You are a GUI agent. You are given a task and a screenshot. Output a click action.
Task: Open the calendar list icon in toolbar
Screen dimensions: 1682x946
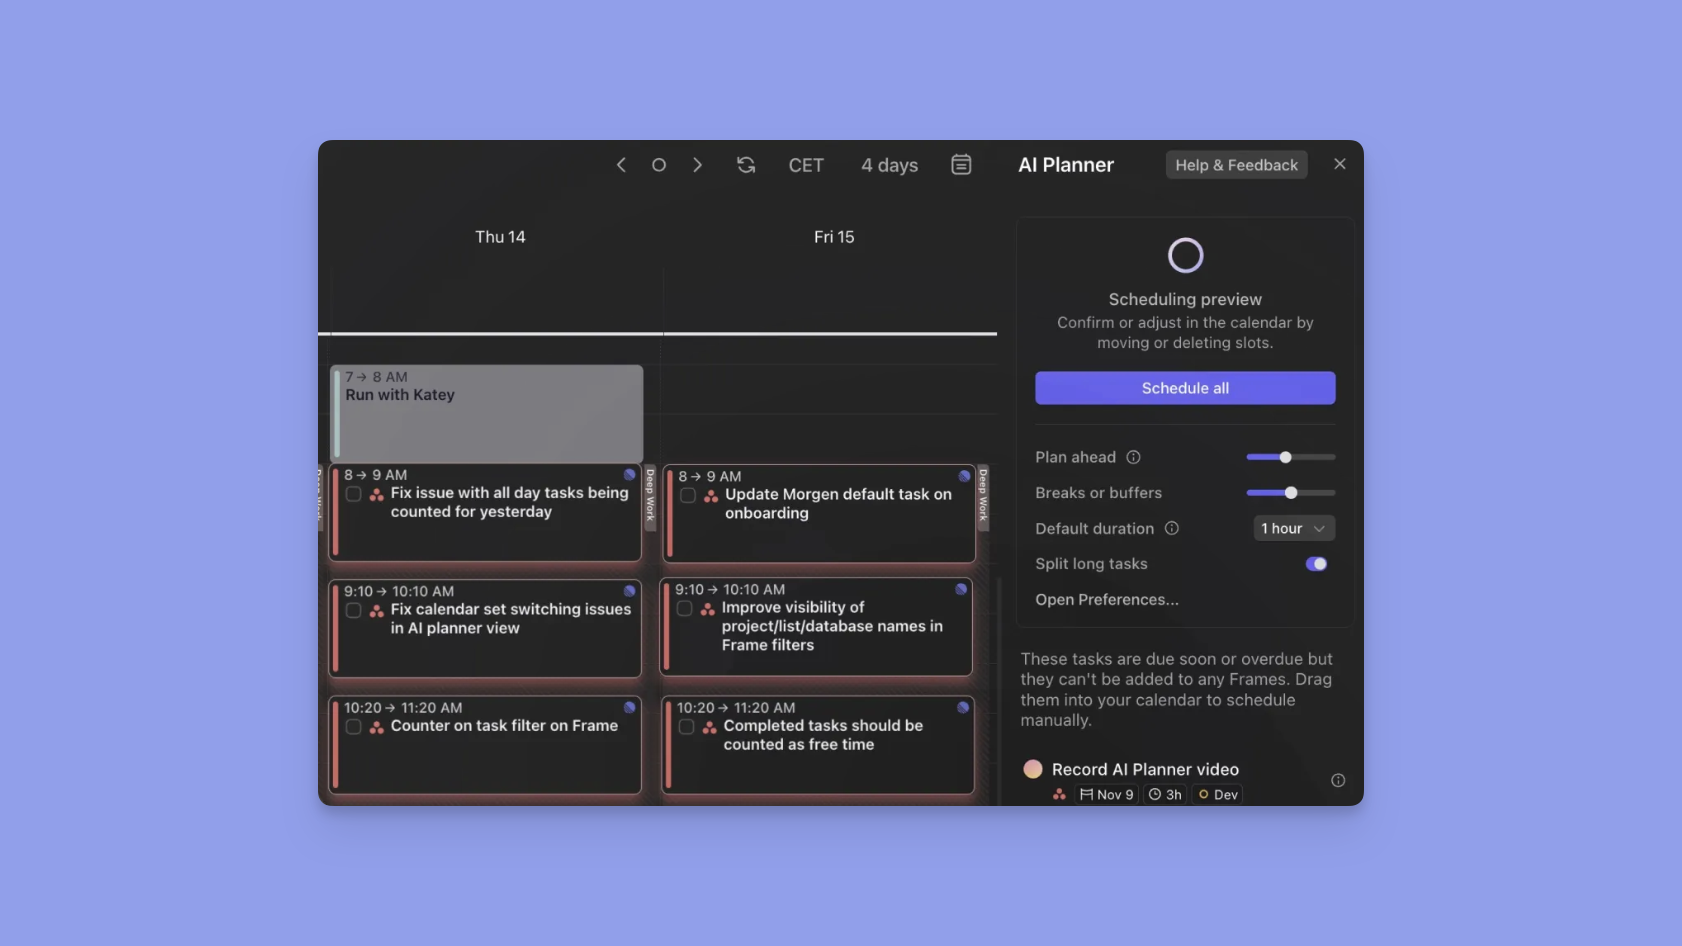click(x=961, y=165)
